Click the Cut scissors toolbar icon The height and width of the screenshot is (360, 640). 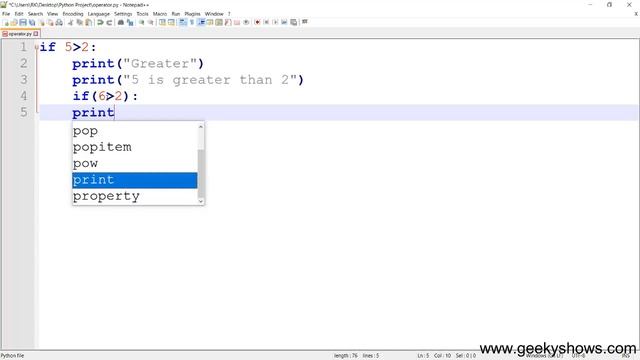coord(71,22)
